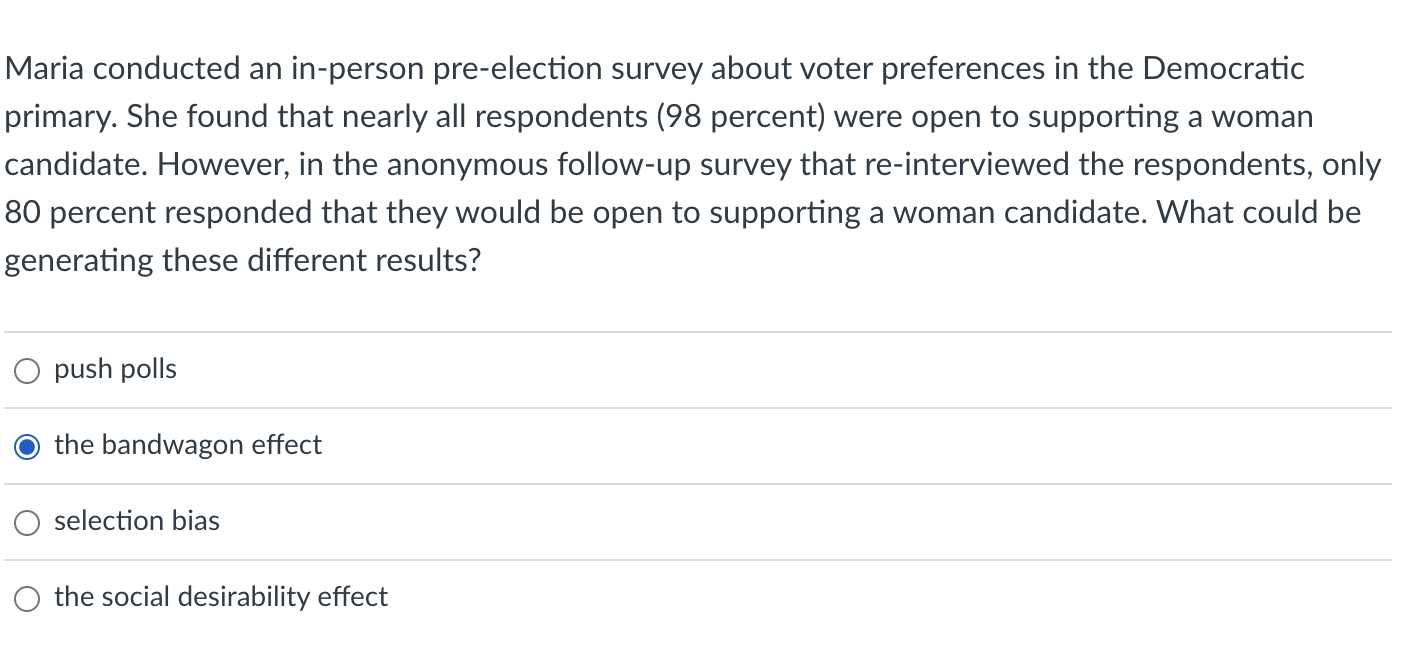Click the word "Democratic" in the question
Image resolution: width=1414 pixels, height=666 pixels.
click(1223, 69)
